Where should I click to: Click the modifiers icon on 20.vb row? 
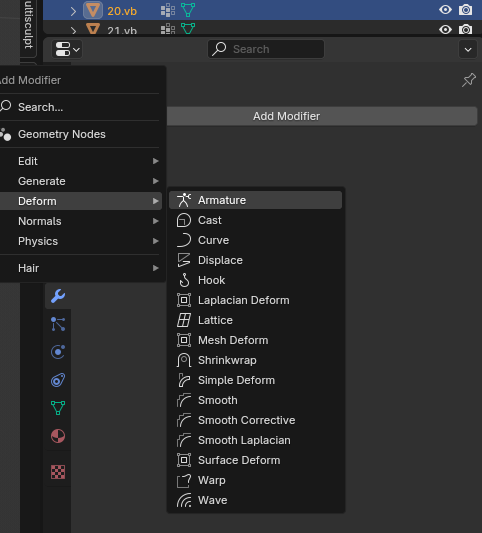(168, 11)
